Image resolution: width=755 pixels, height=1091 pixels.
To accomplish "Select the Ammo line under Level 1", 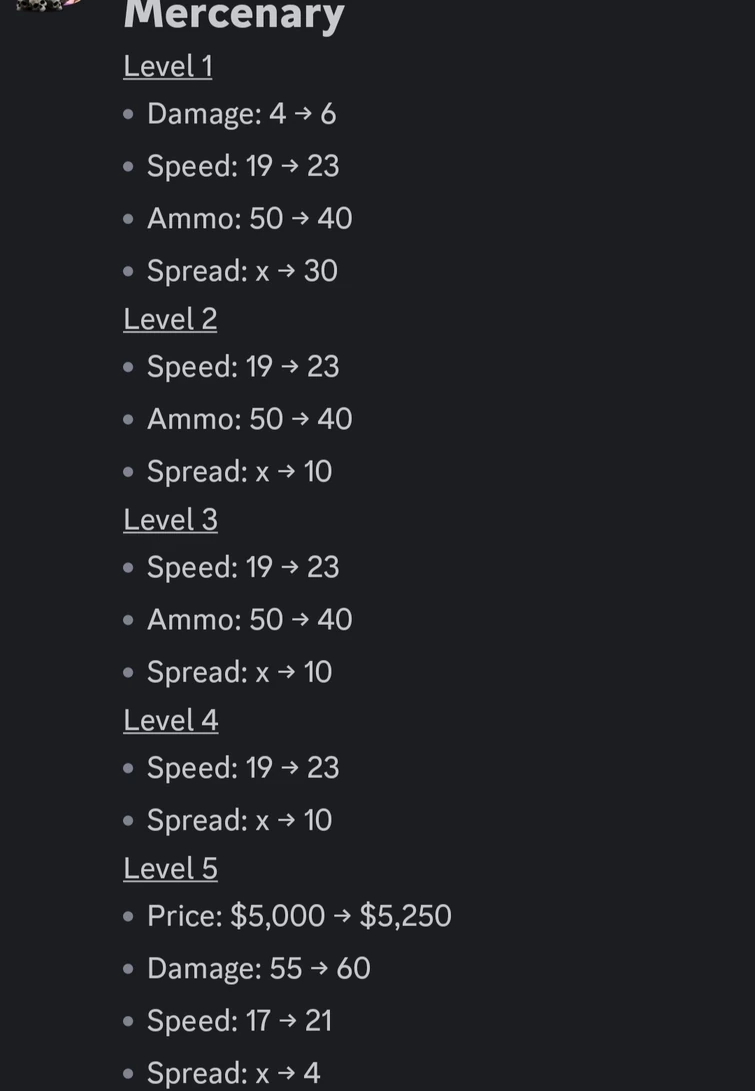I will point(249,218).
